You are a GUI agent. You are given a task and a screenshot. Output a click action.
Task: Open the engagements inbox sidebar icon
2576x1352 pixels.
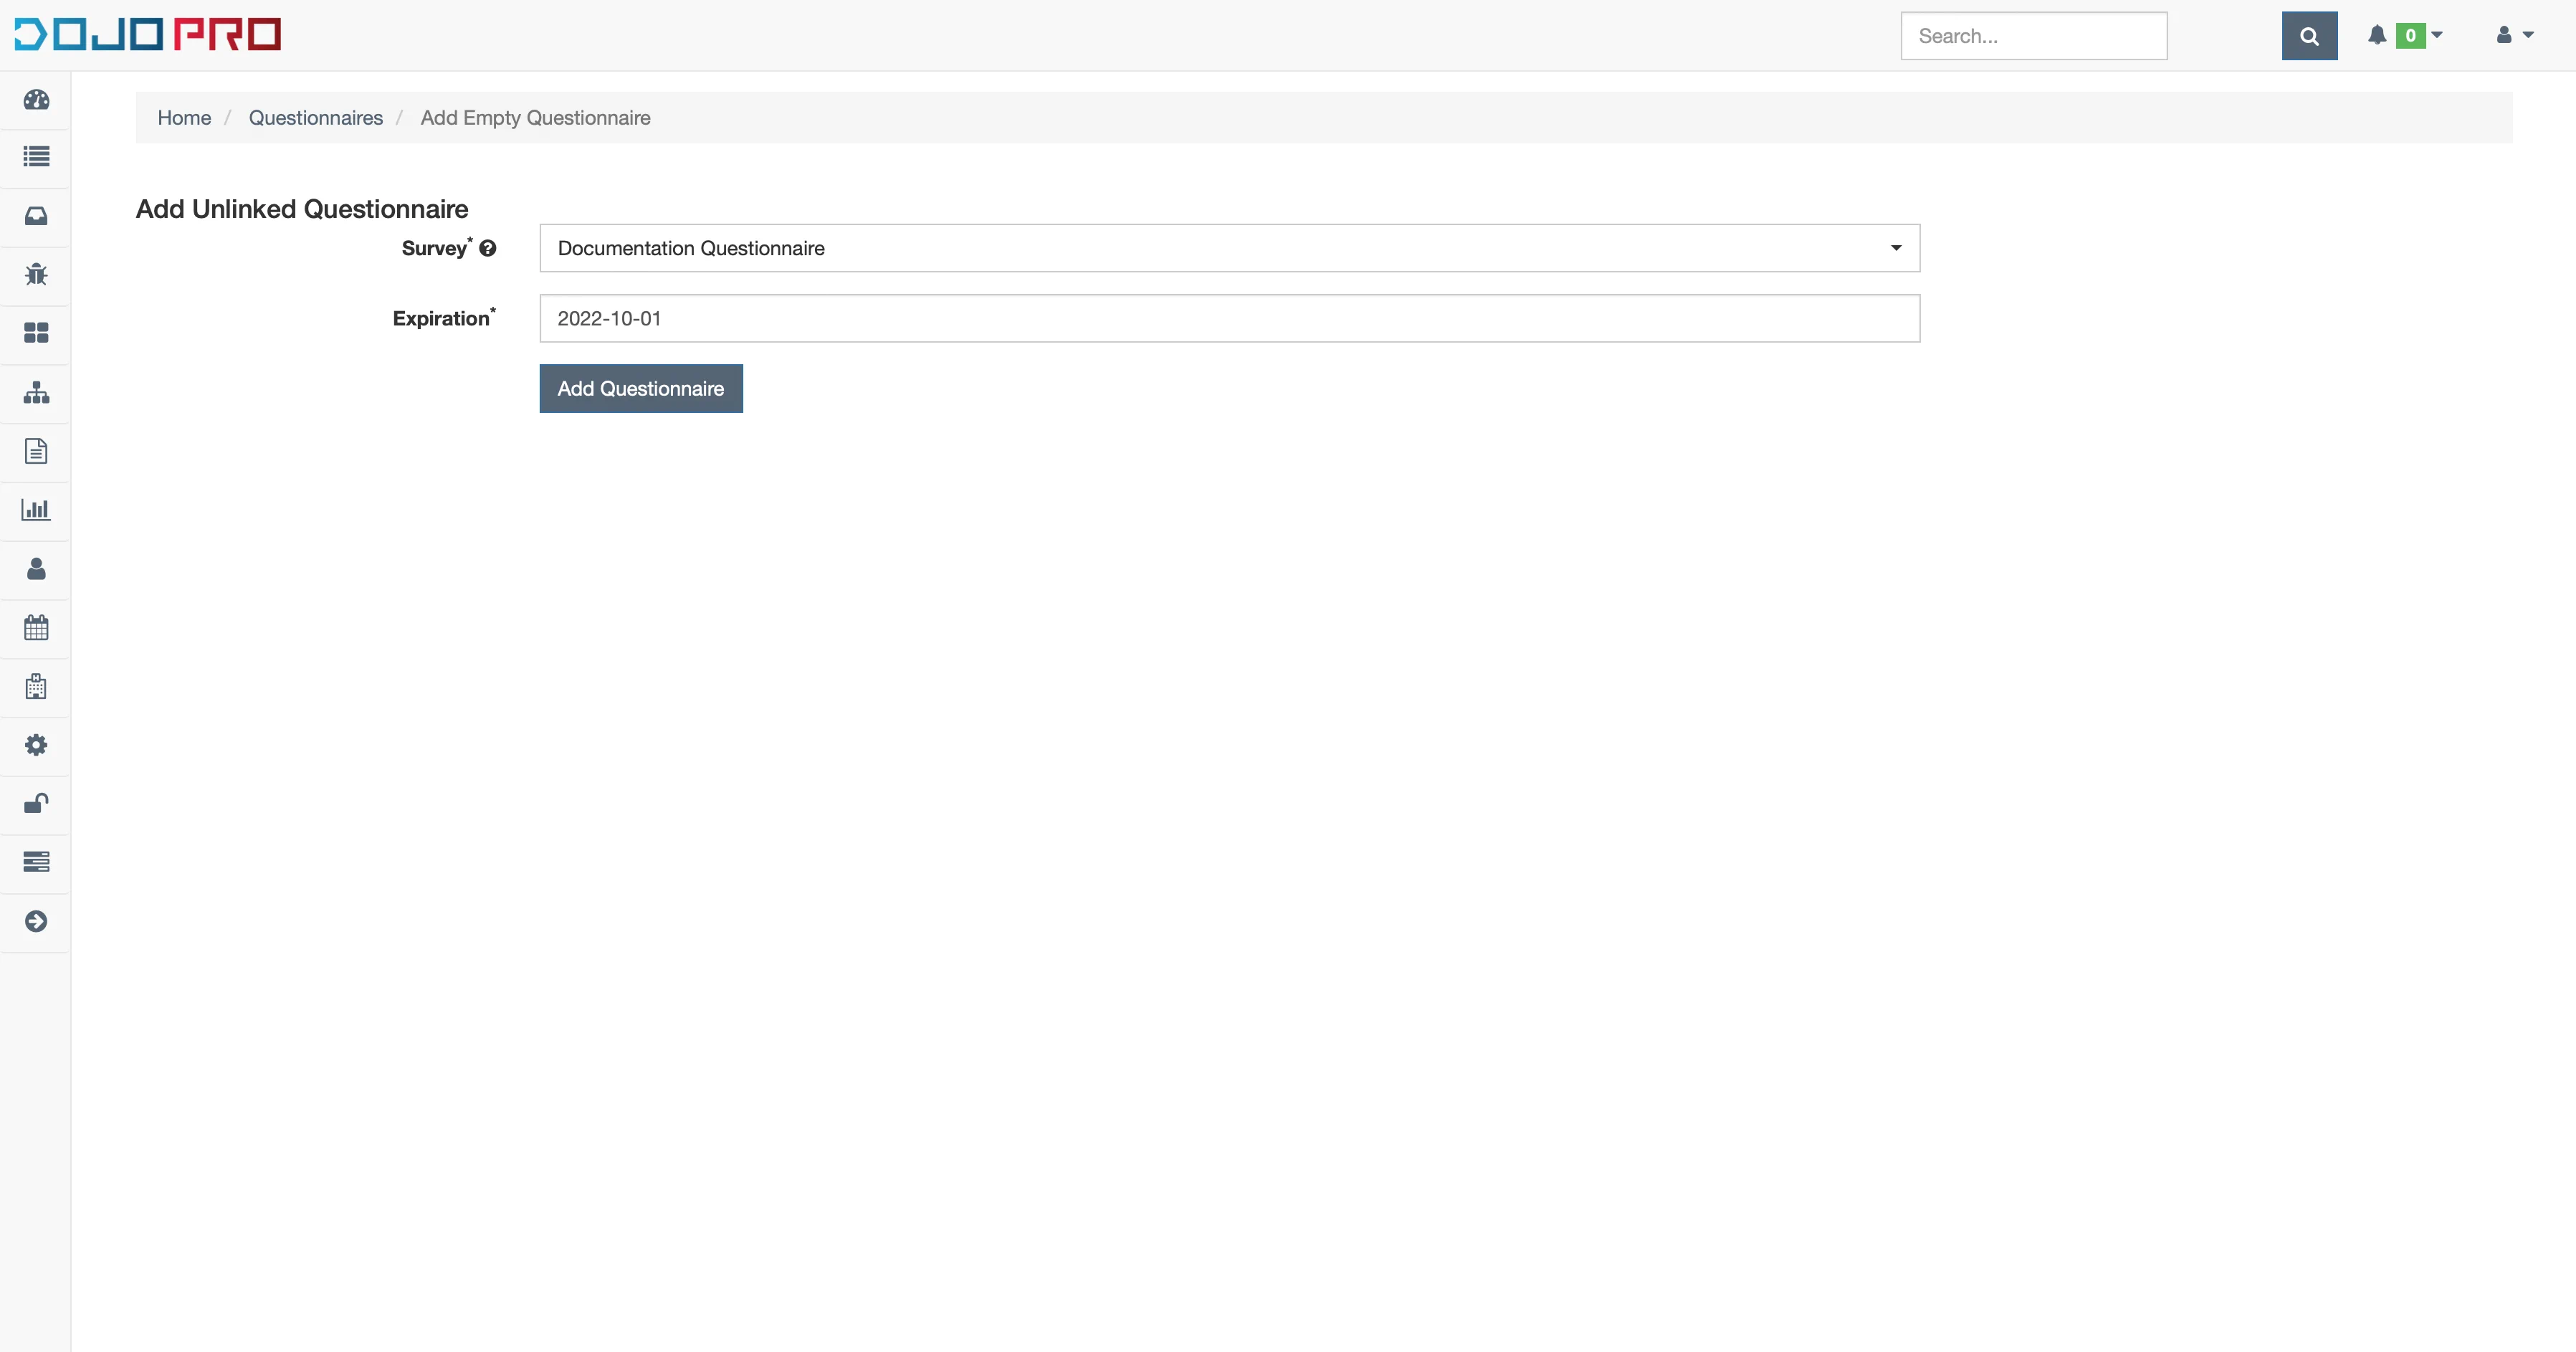pyautogui.click(x=36, y=216)
